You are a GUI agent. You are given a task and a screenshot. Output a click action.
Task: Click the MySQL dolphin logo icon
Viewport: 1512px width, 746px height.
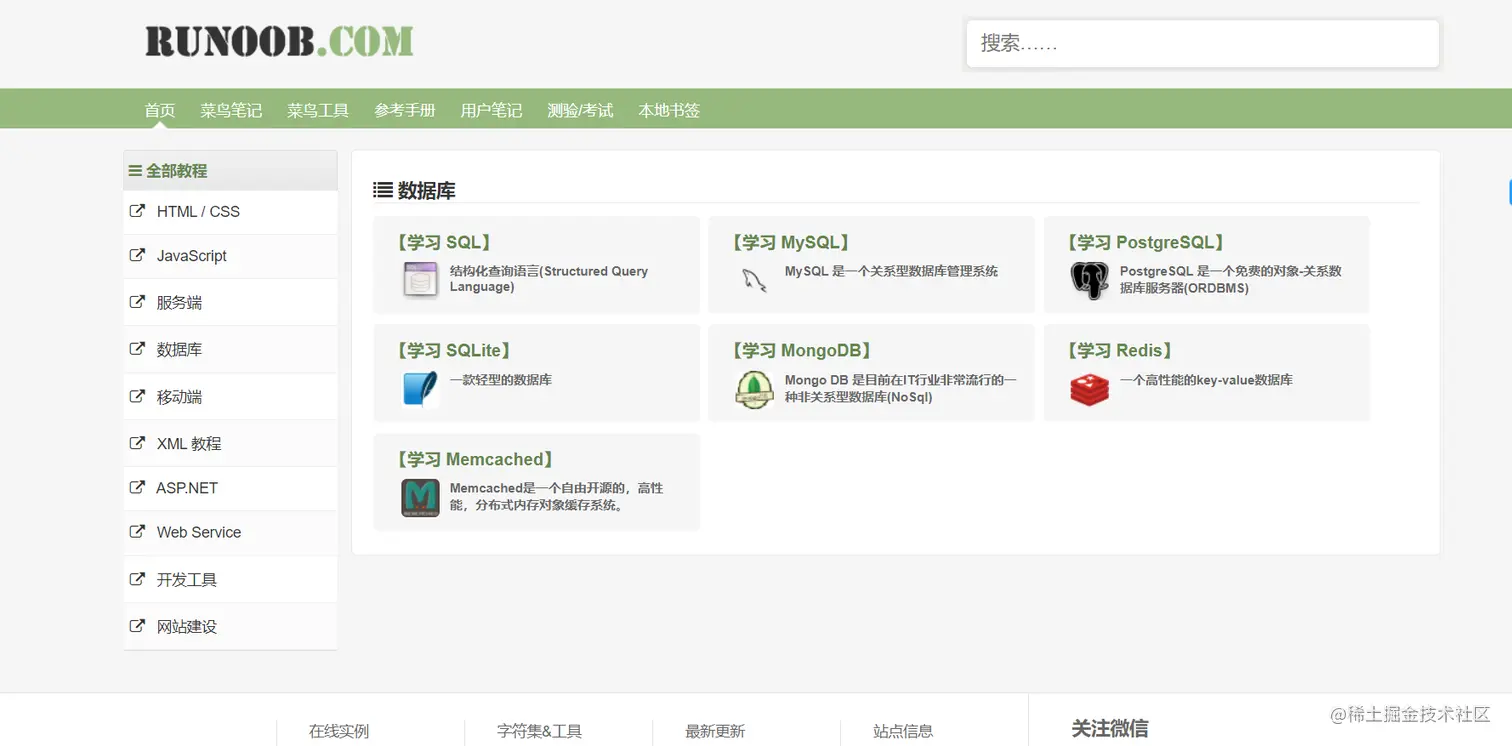(755, 279)
